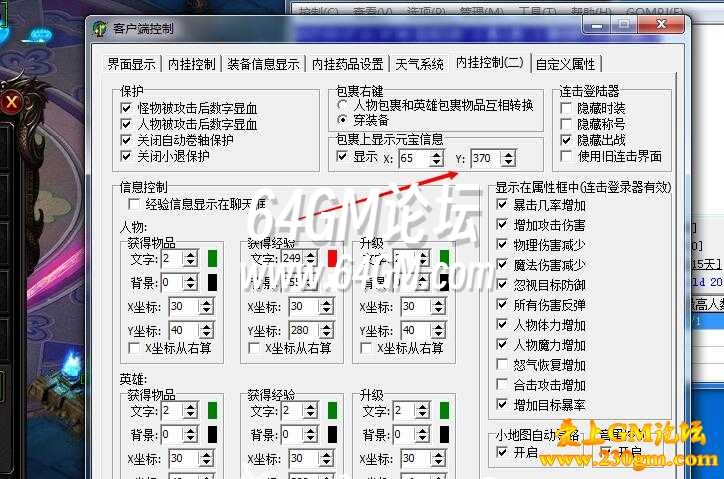Open the 装备信息显示 tab
724x479 pixels.
click(x=263, y=64)
